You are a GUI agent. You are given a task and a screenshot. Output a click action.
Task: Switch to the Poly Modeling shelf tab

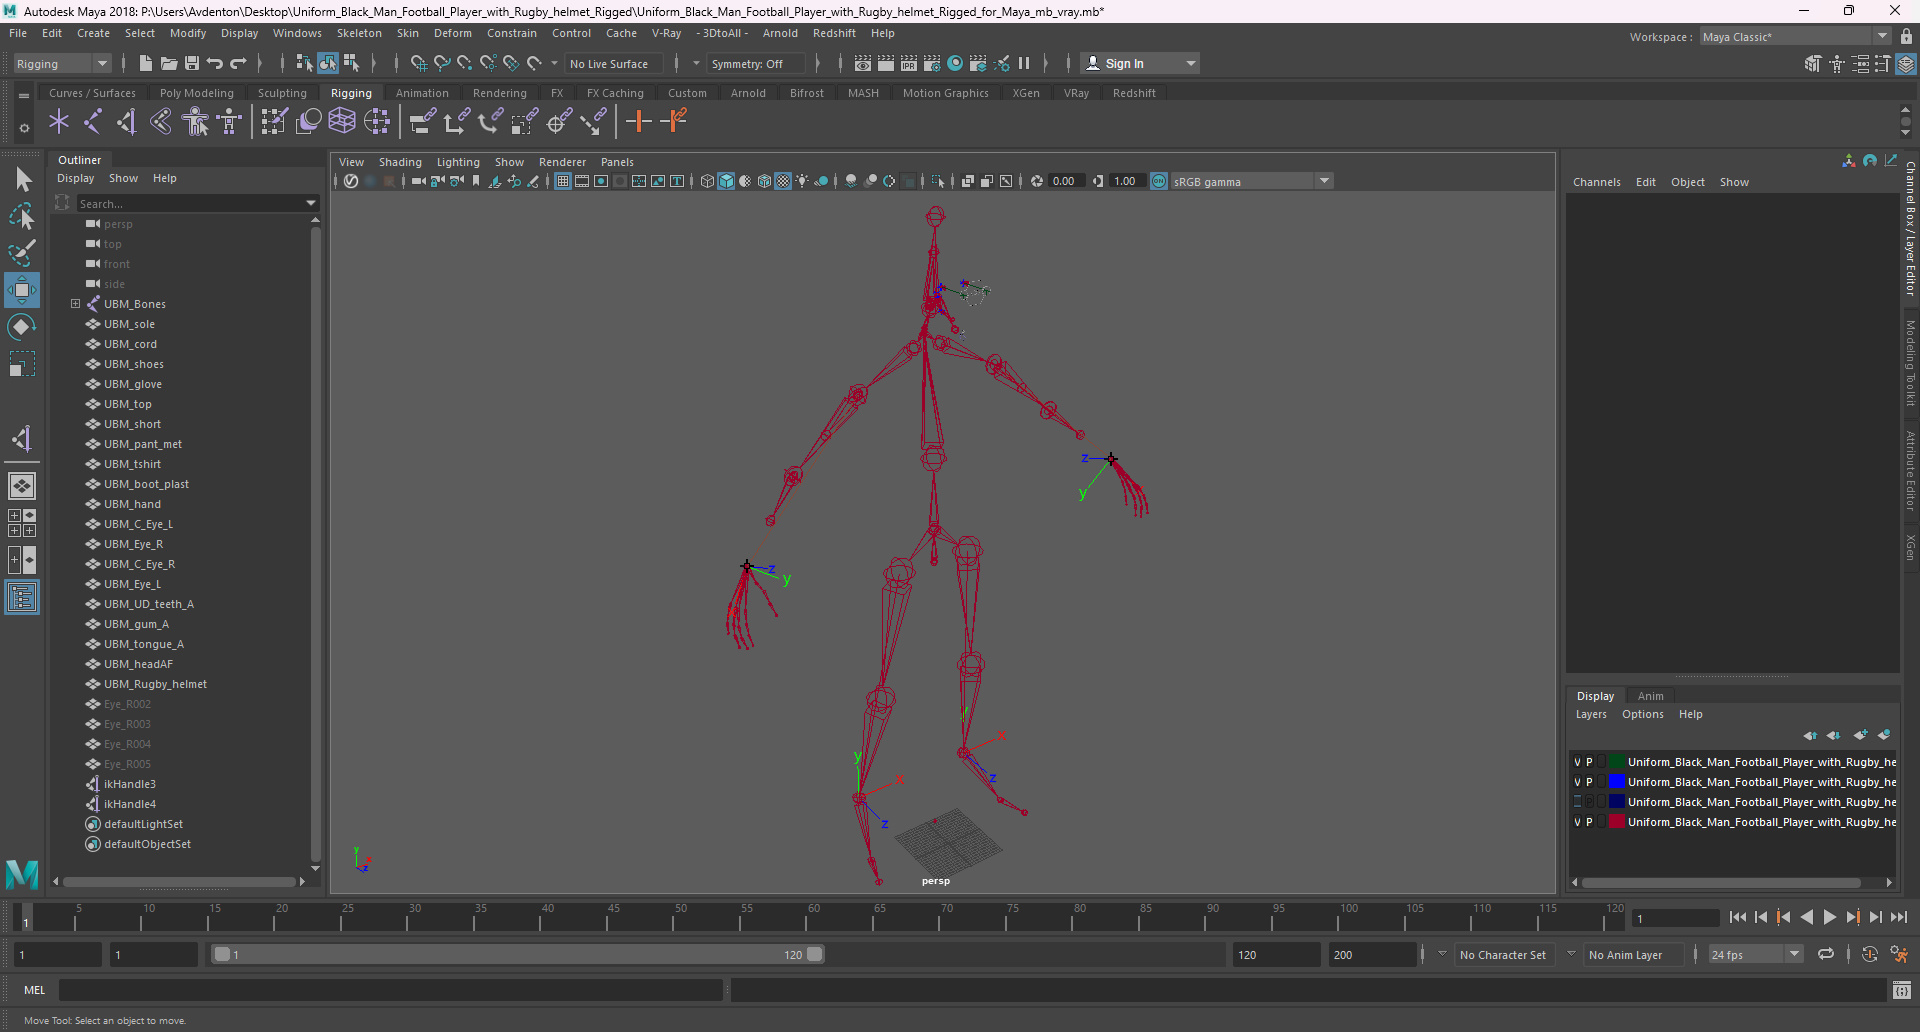[x=197, y=93]
